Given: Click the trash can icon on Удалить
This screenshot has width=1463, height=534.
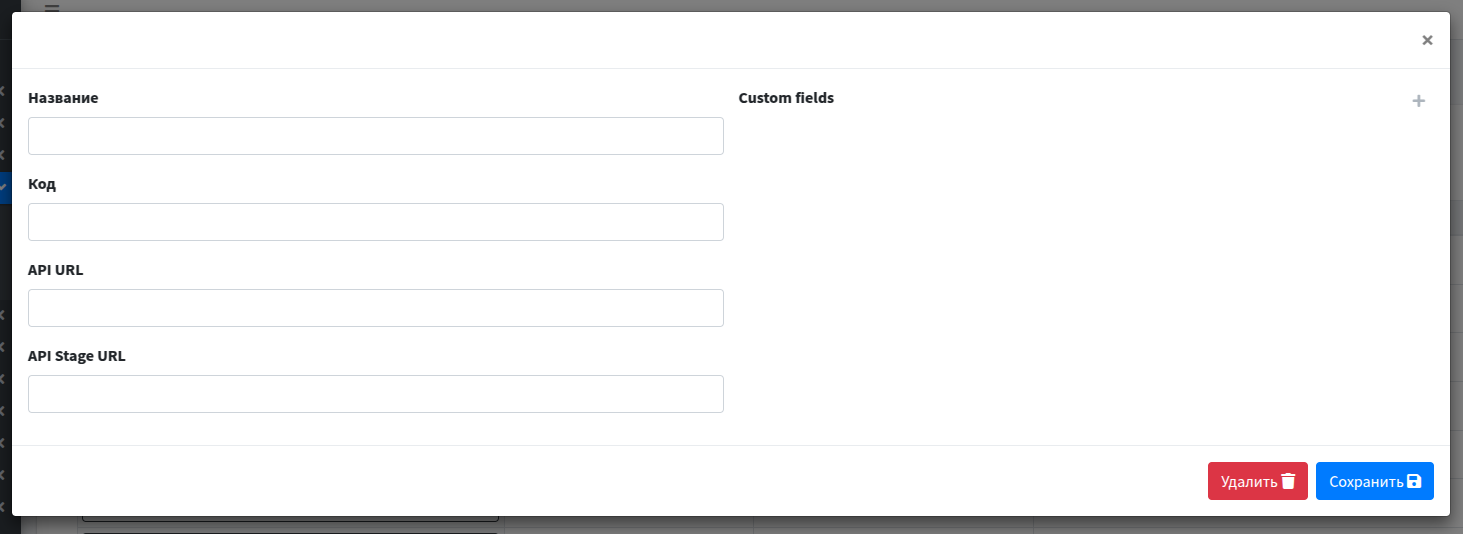Looking at the screenshot, I should point(1288,481).
